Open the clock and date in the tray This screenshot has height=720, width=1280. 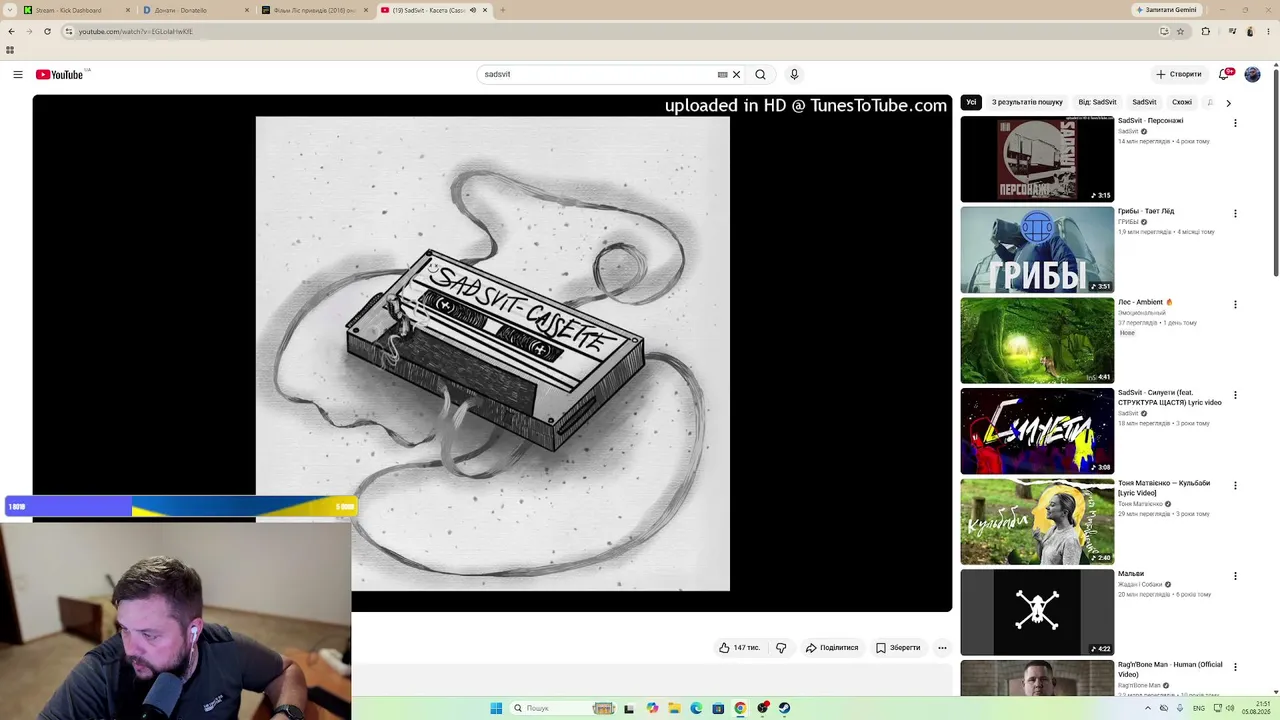pyautogui.click(x=1257, y=708)
